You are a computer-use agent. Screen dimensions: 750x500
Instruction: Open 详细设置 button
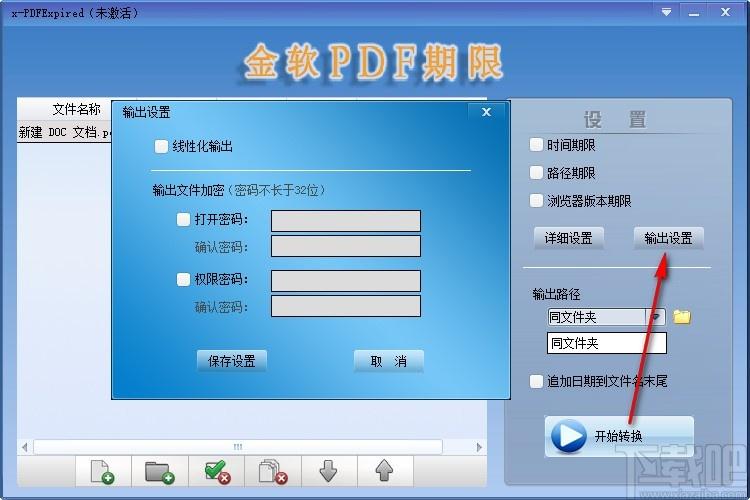tap(568, 238)
